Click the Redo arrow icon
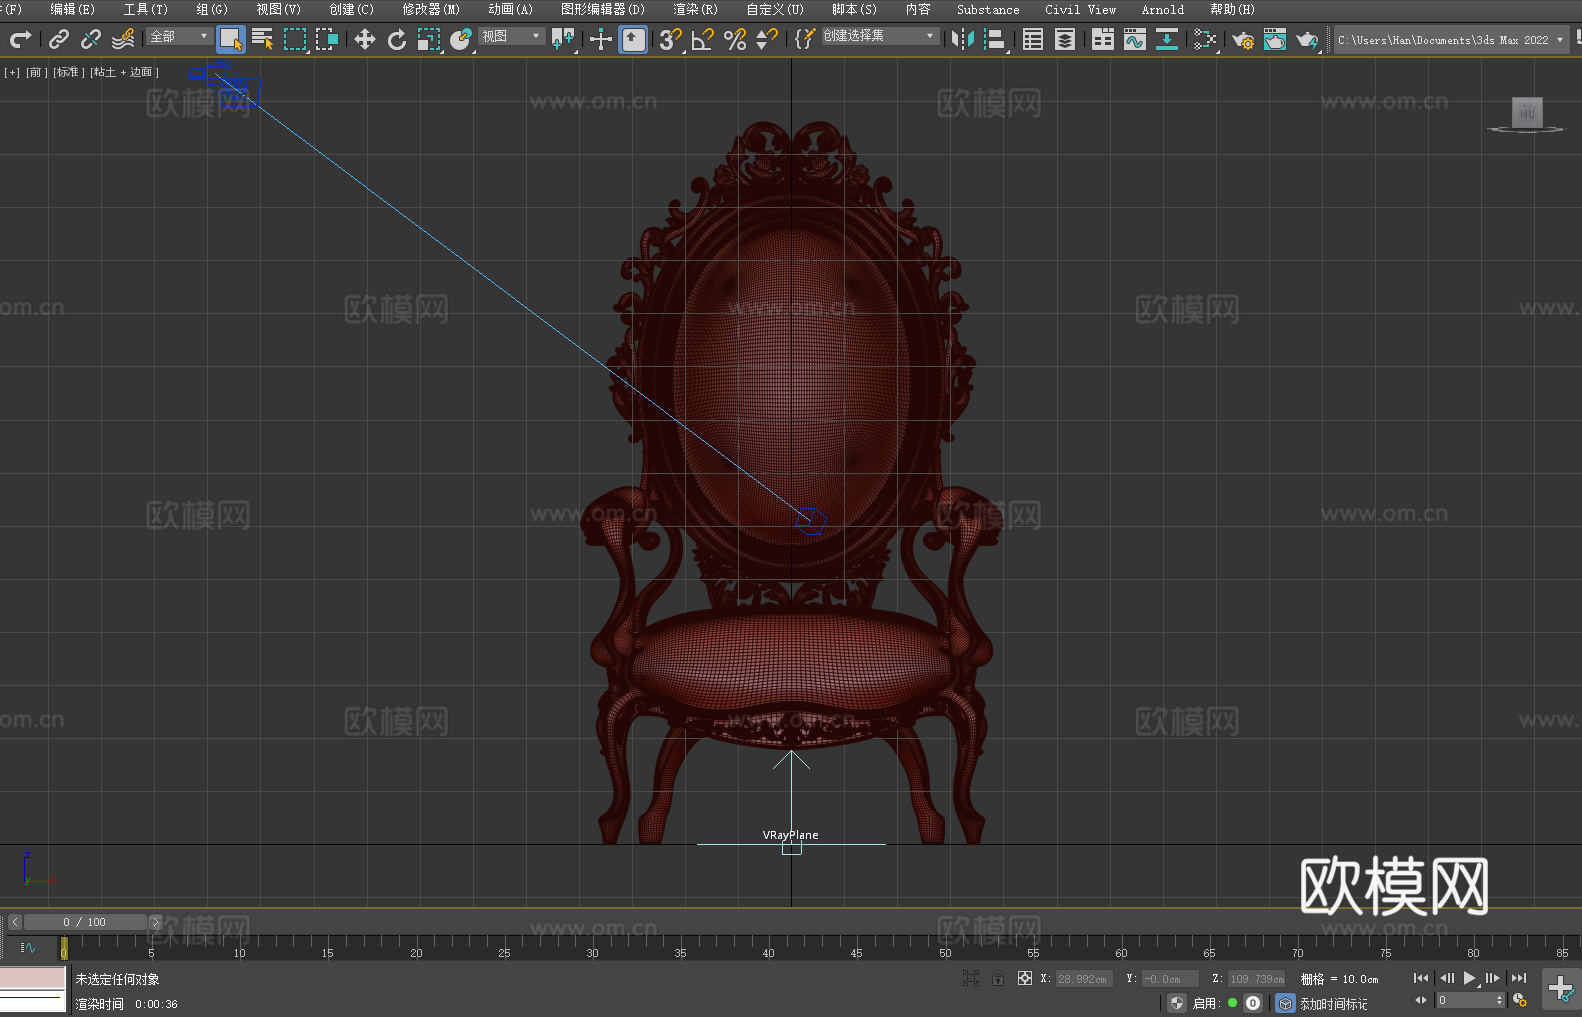Screen dimensions: 1582x1017 pos(20,39)
